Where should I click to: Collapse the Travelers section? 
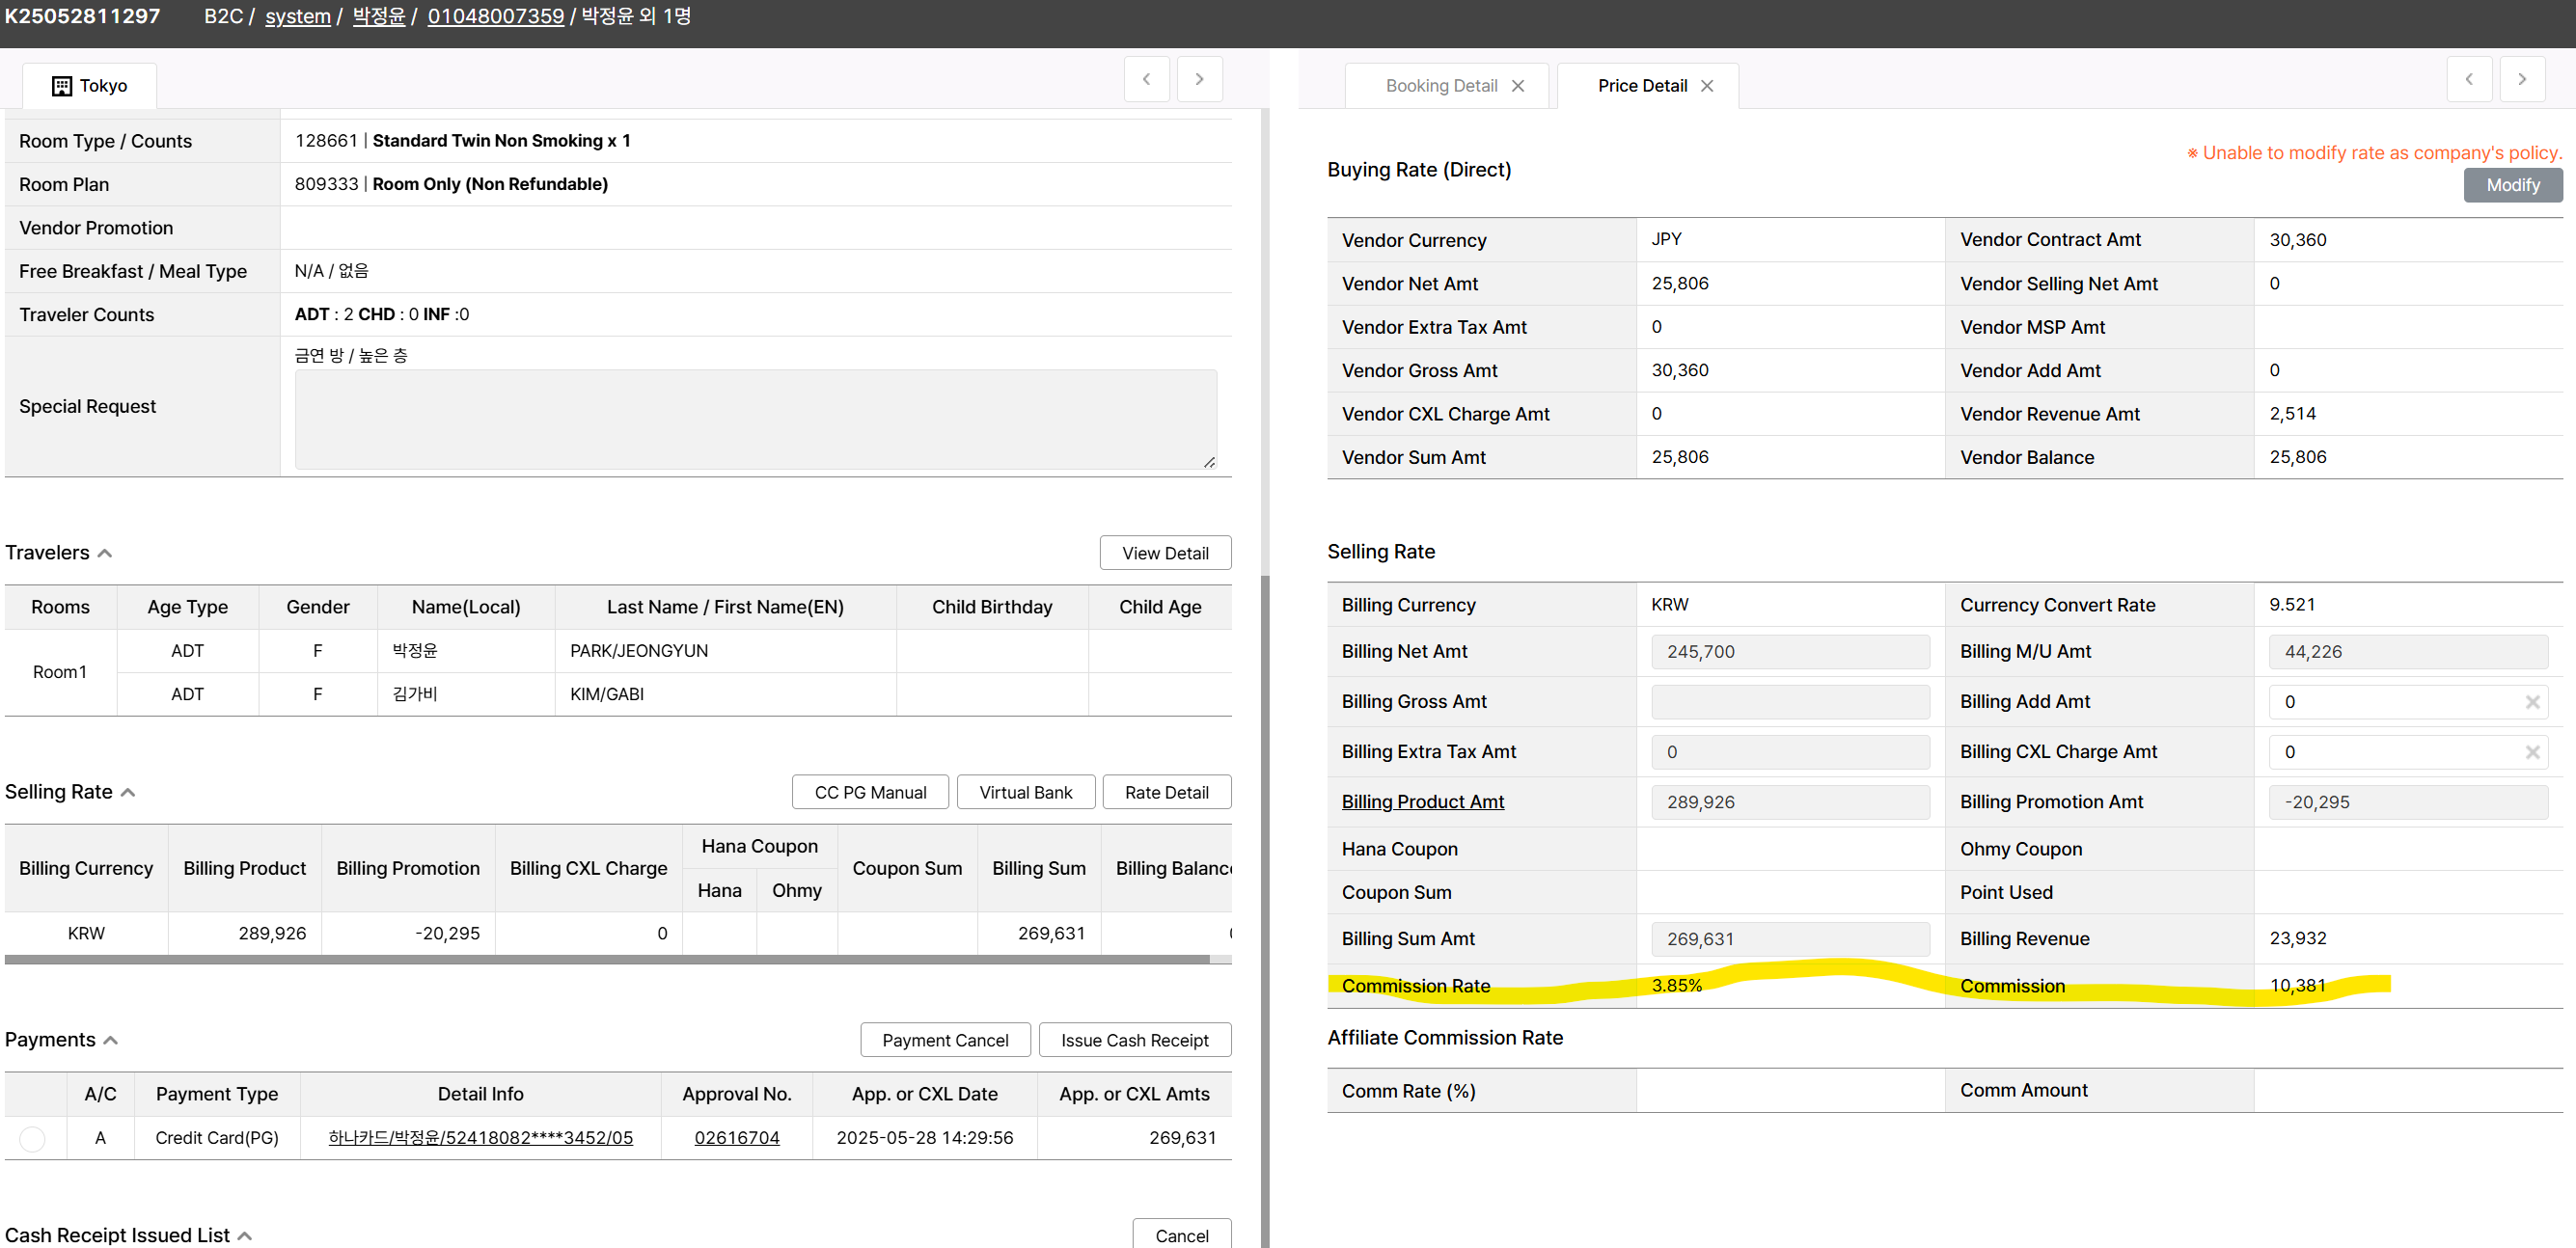[x=105, y=553]
